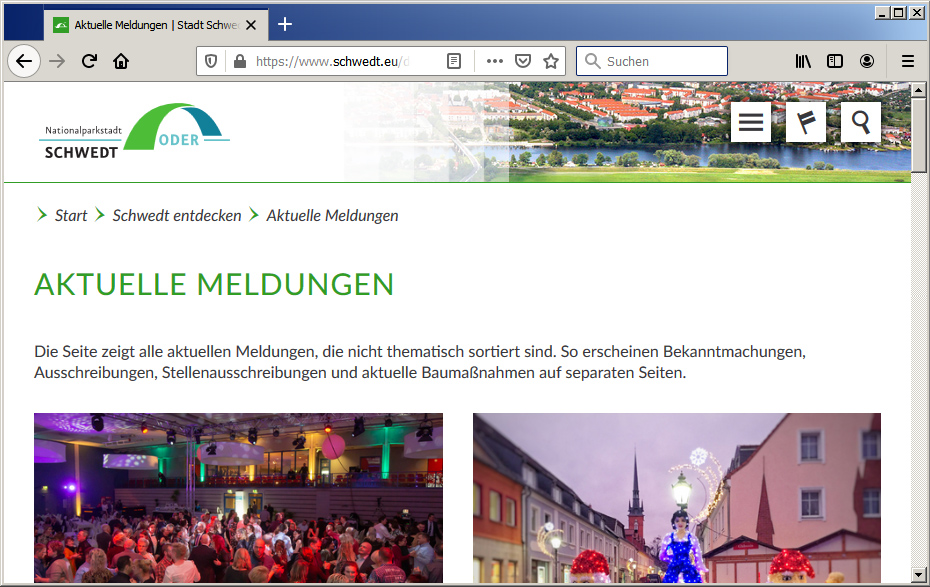Viewport: 930px width, 587px height.
Task: Open the Firefox library icon
Action: (803, 61)
